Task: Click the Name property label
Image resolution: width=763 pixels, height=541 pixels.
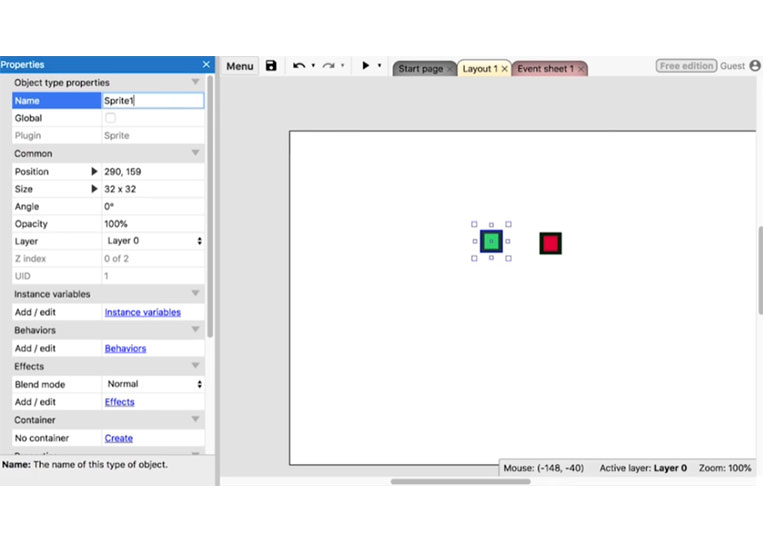Action: coord(56,101)
